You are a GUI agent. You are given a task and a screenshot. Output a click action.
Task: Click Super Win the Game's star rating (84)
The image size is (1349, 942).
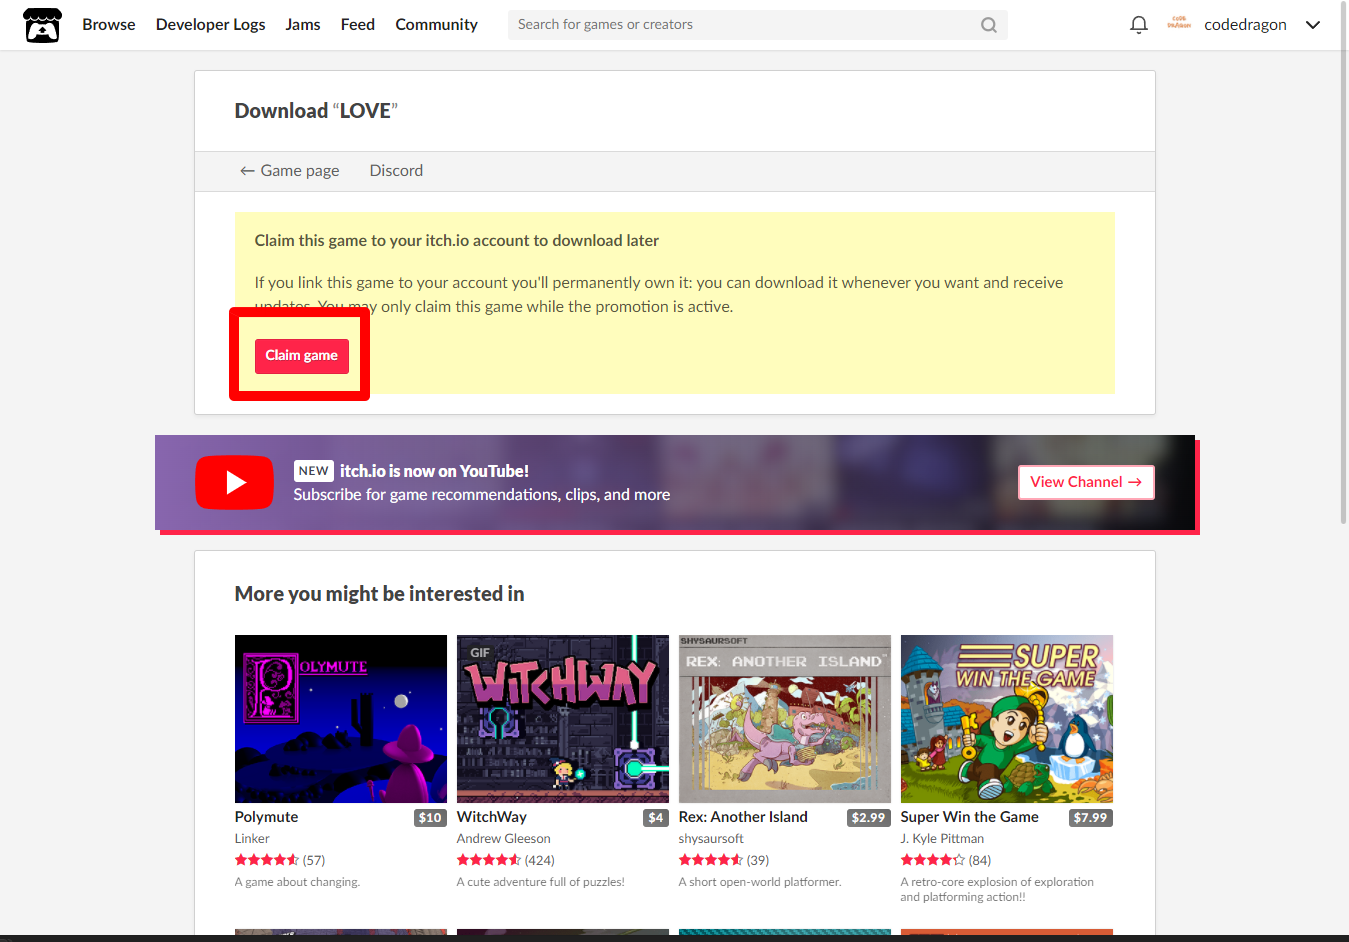[x=946, y=860]
